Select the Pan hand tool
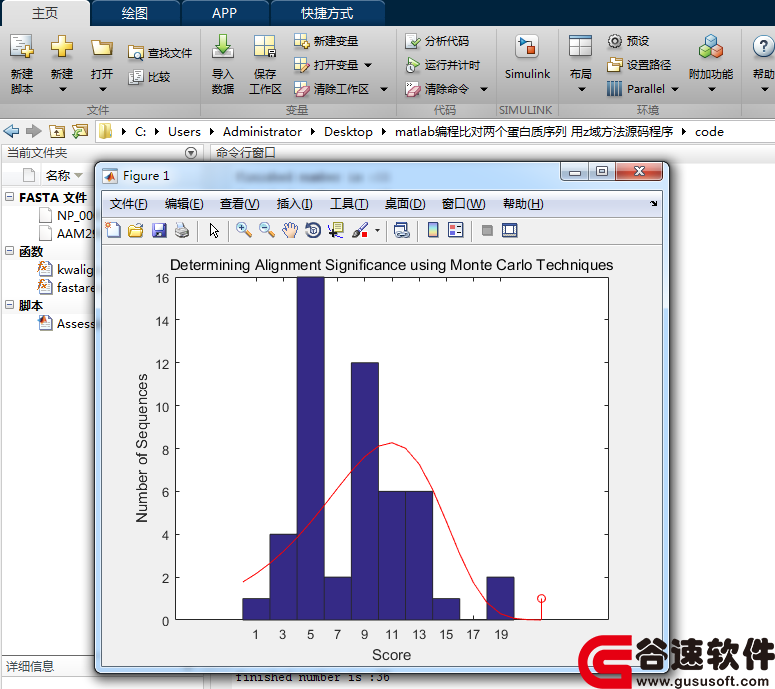 [x=290, y=230]
